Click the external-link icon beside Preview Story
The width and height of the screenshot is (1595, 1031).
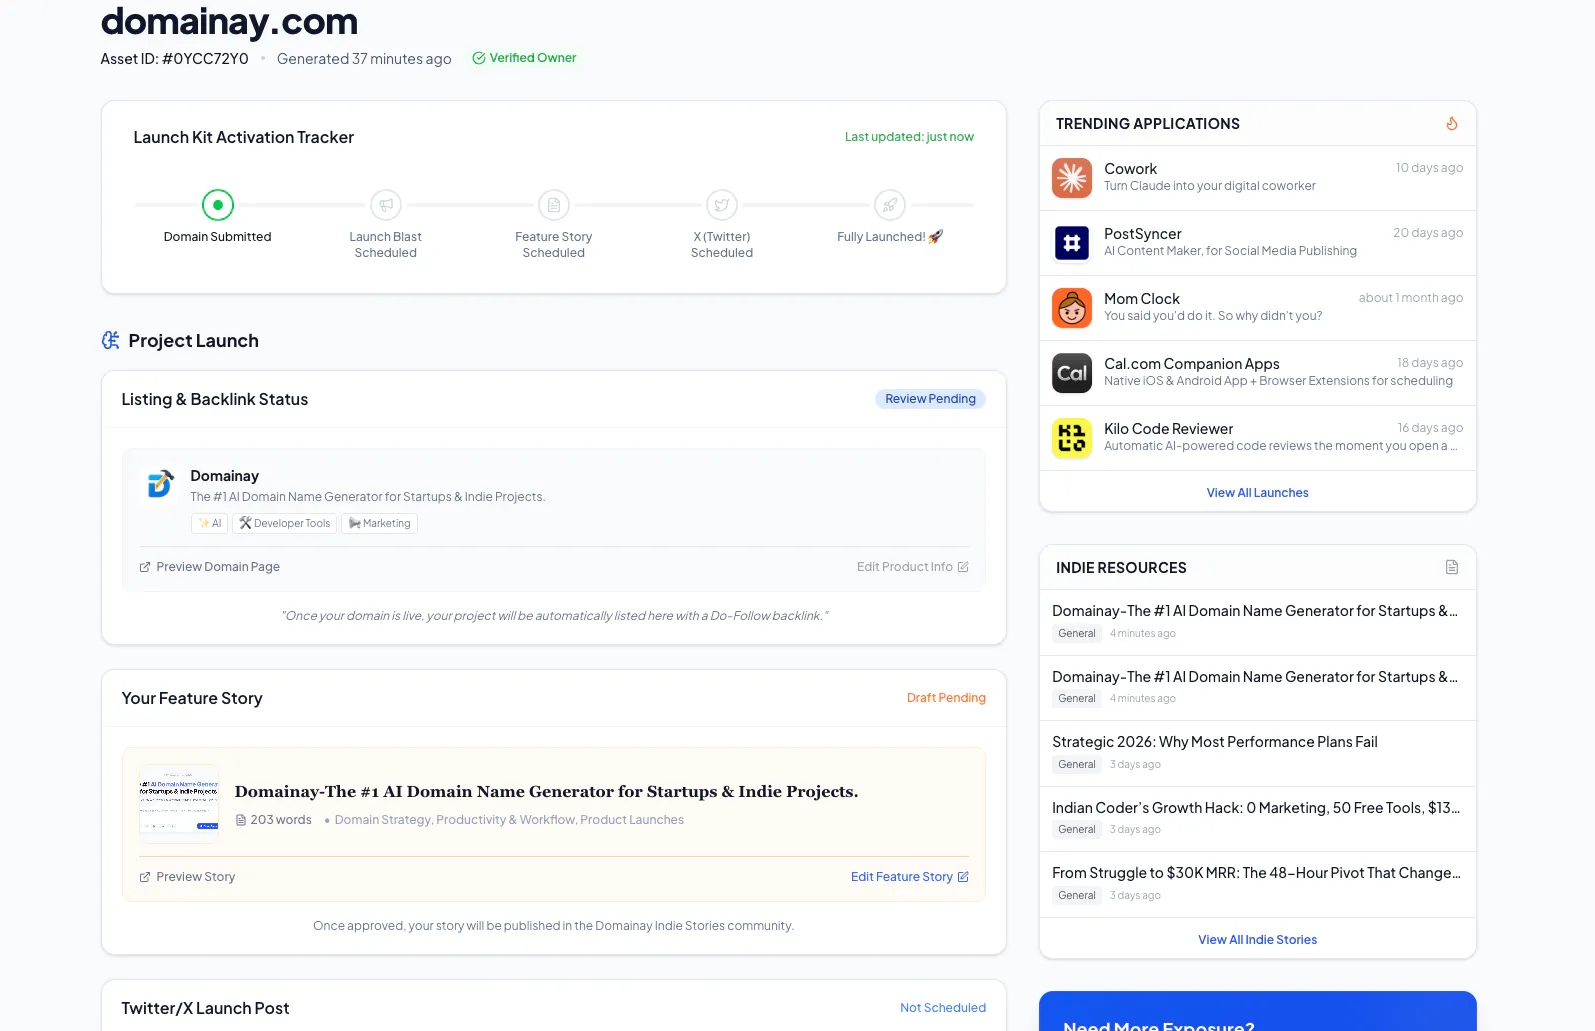[145, 877]
